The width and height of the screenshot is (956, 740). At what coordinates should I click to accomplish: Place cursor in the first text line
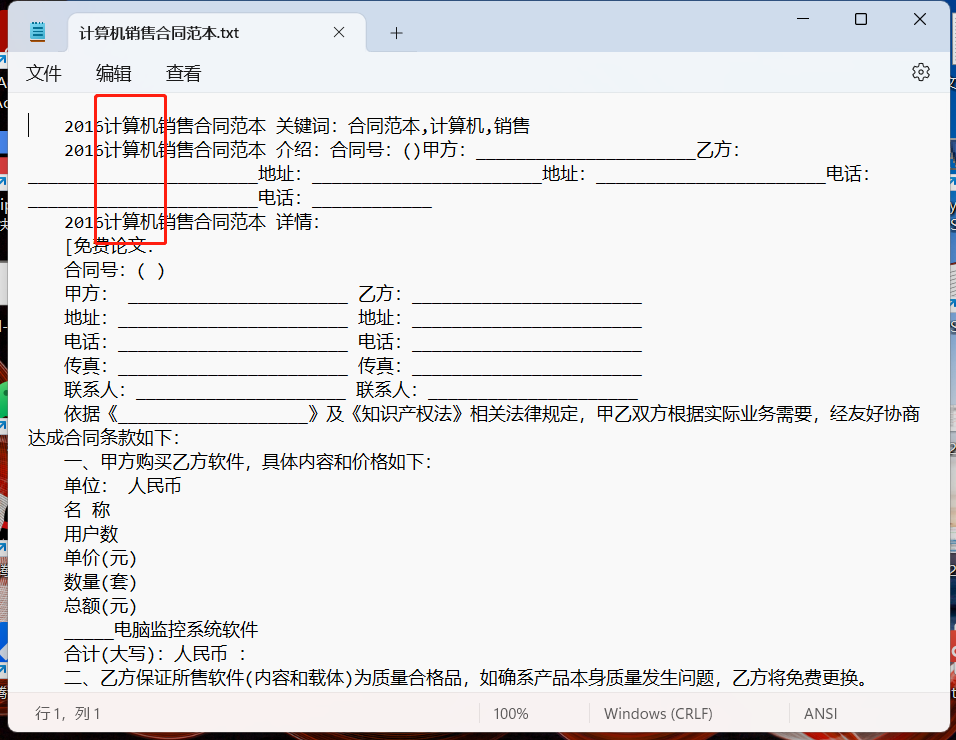[300, 126]
